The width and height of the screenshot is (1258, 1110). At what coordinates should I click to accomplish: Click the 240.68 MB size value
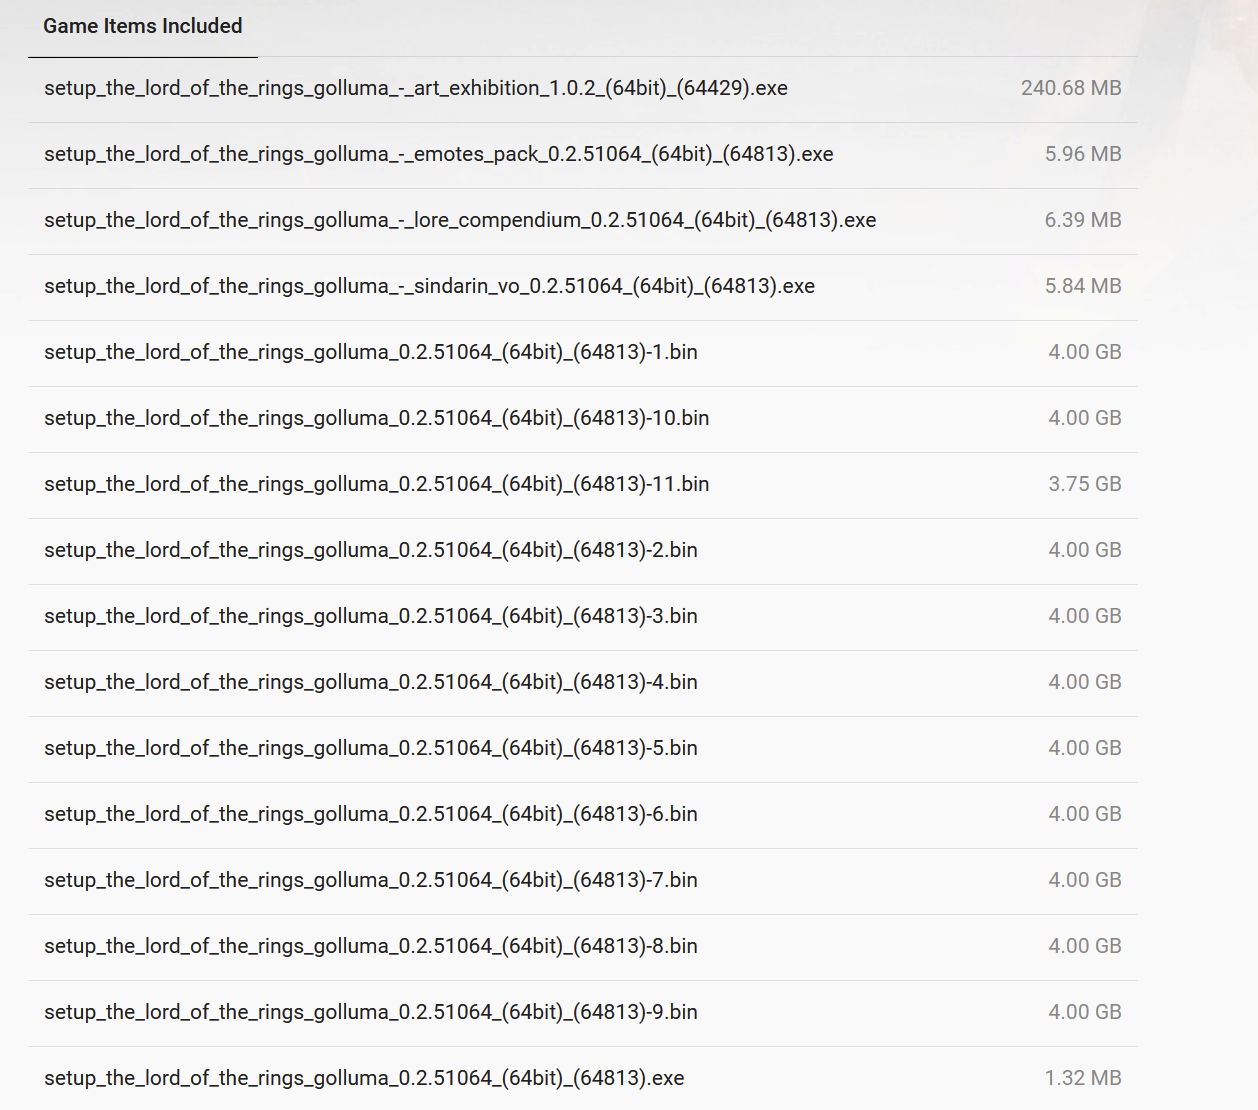point(1071,88)
